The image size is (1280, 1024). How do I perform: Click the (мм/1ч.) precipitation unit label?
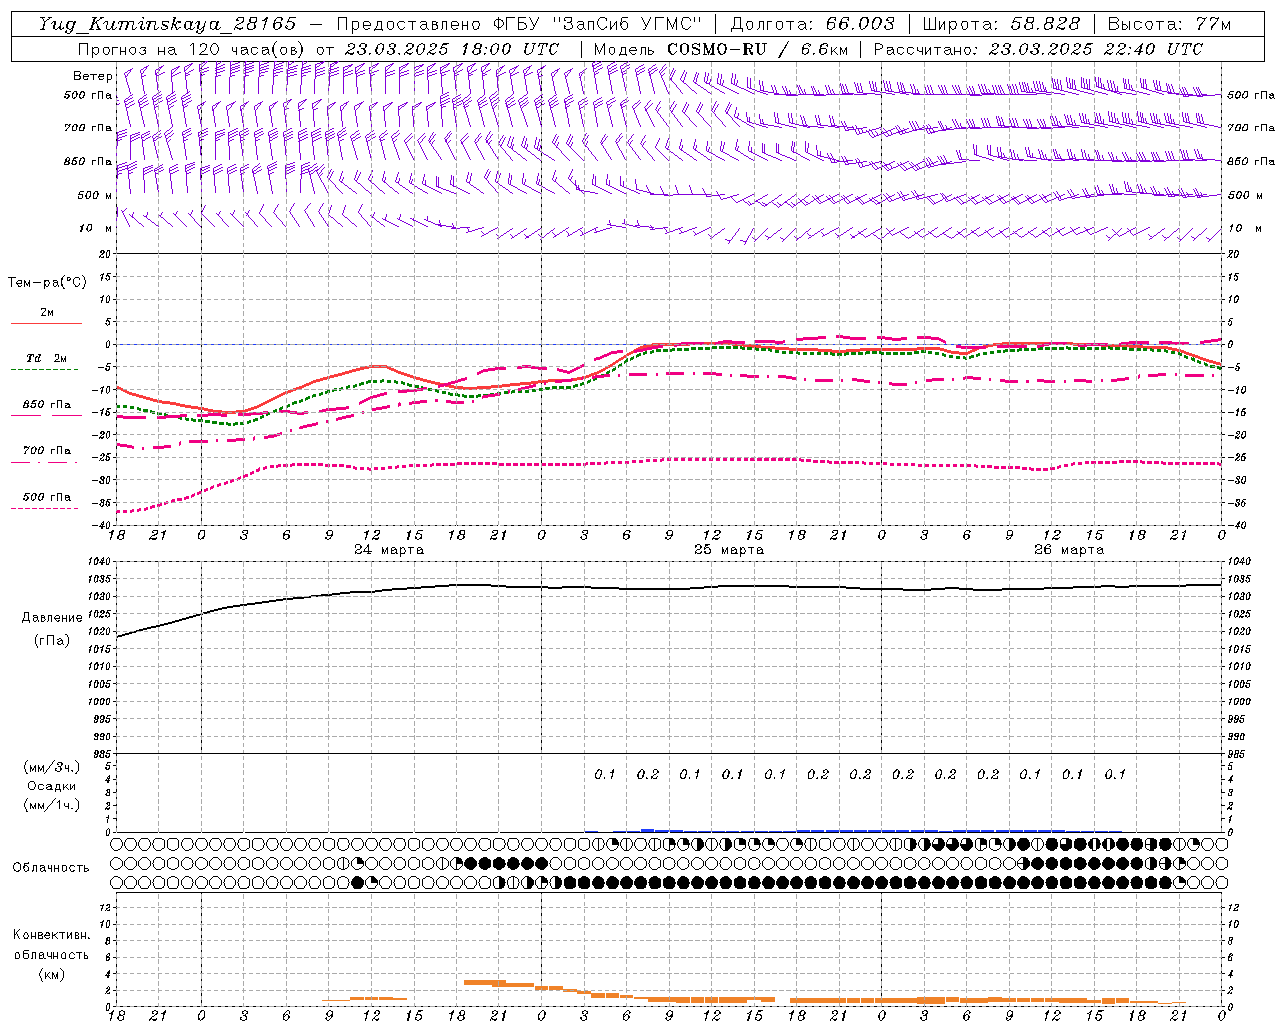[x=52, y=805]
